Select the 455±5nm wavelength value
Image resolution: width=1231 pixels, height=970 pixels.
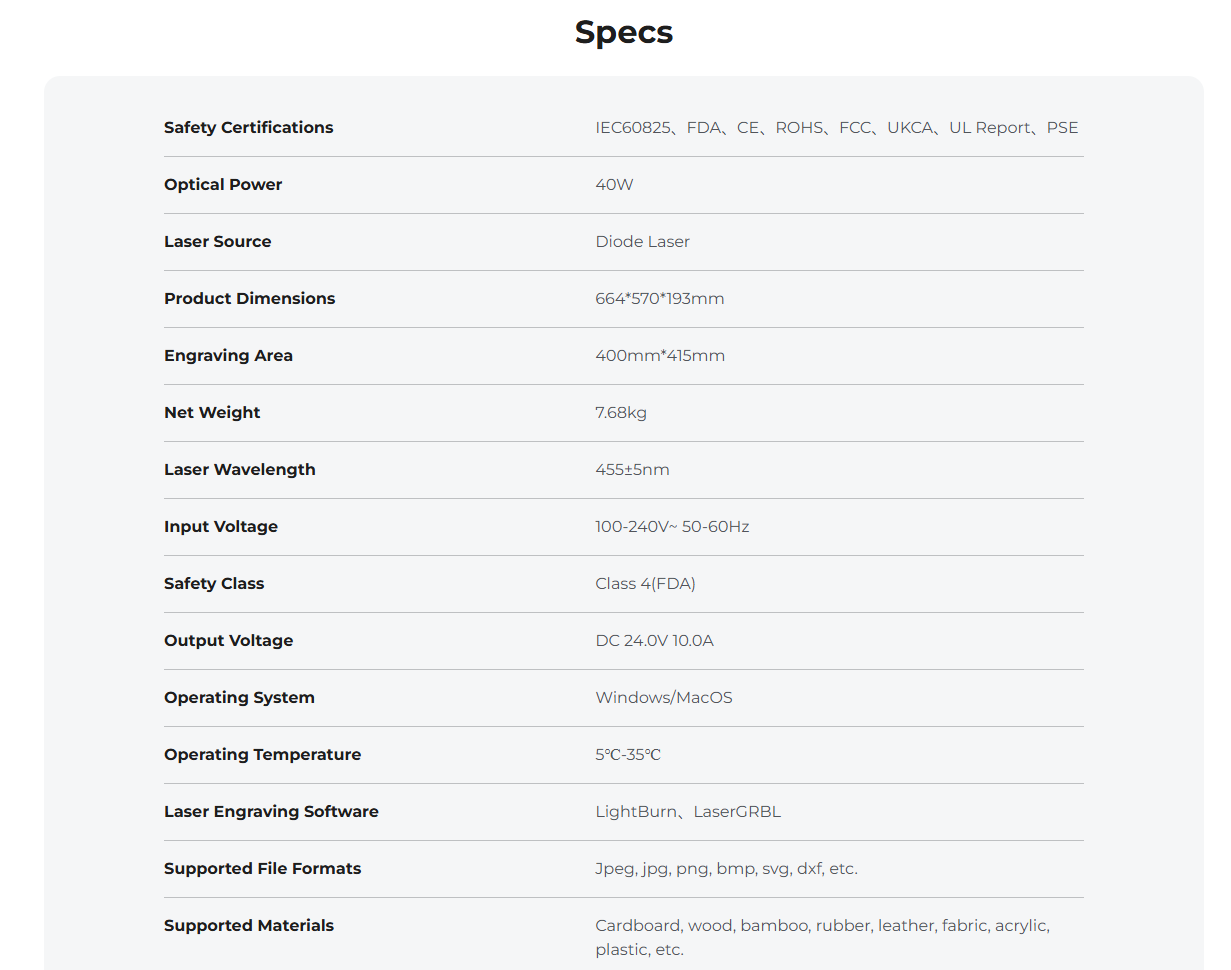632,469
